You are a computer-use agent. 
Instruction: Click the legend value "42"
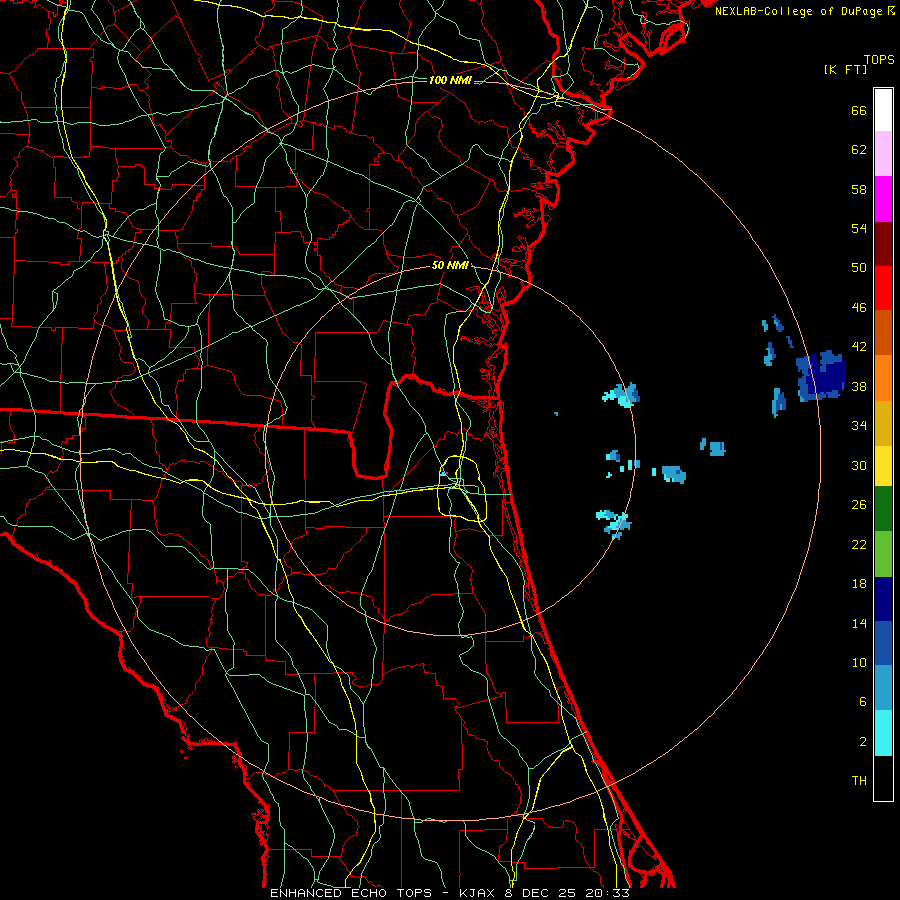point(859,347)
